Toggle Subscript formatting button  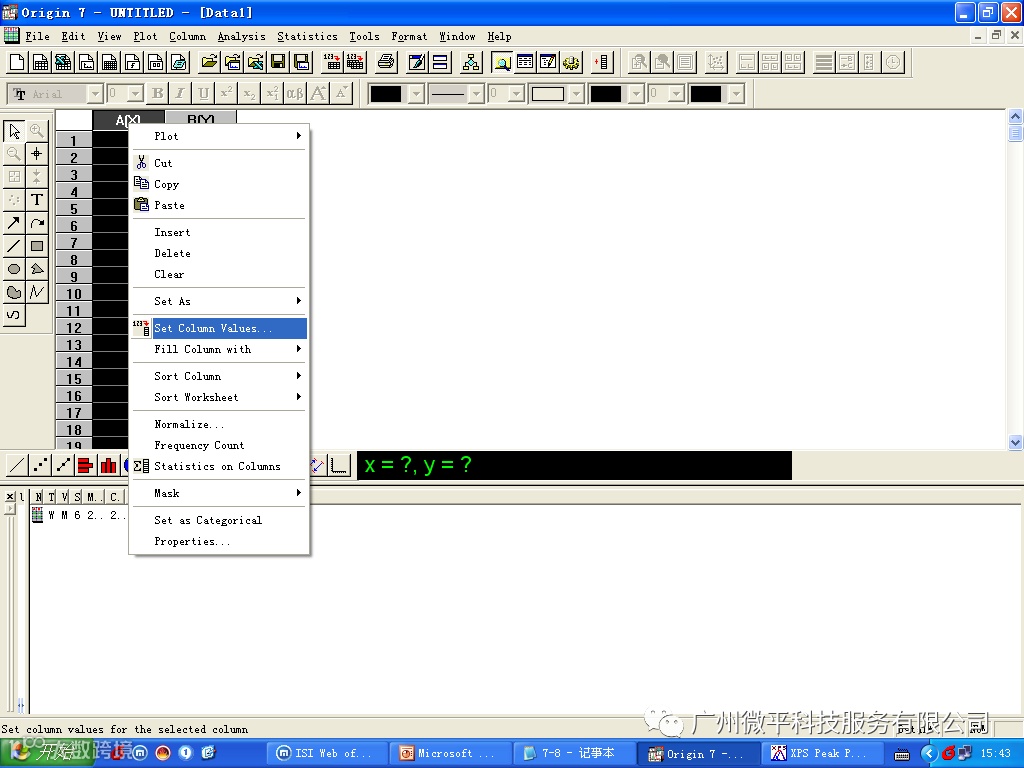(249, 93)
